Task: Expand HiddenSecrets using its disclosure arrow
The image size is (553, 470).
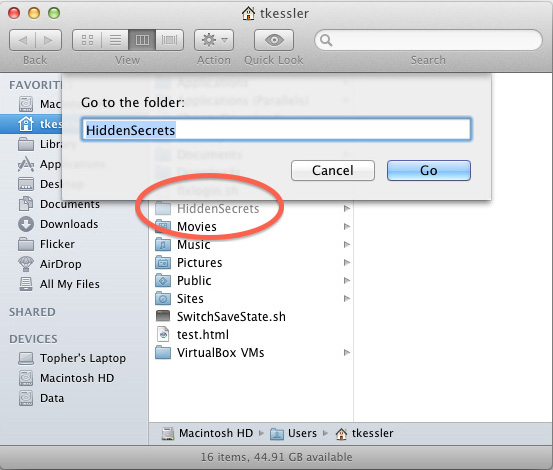Action: [347, 208]
